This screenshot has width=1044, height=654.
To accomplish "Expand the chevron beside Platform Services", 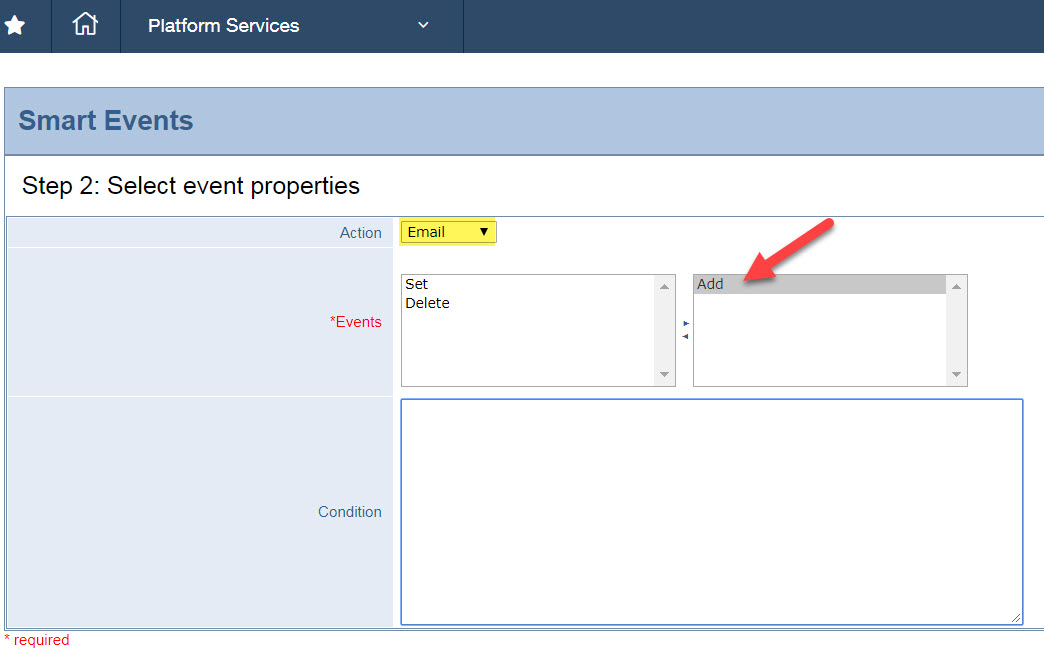I will click(423, 26).
